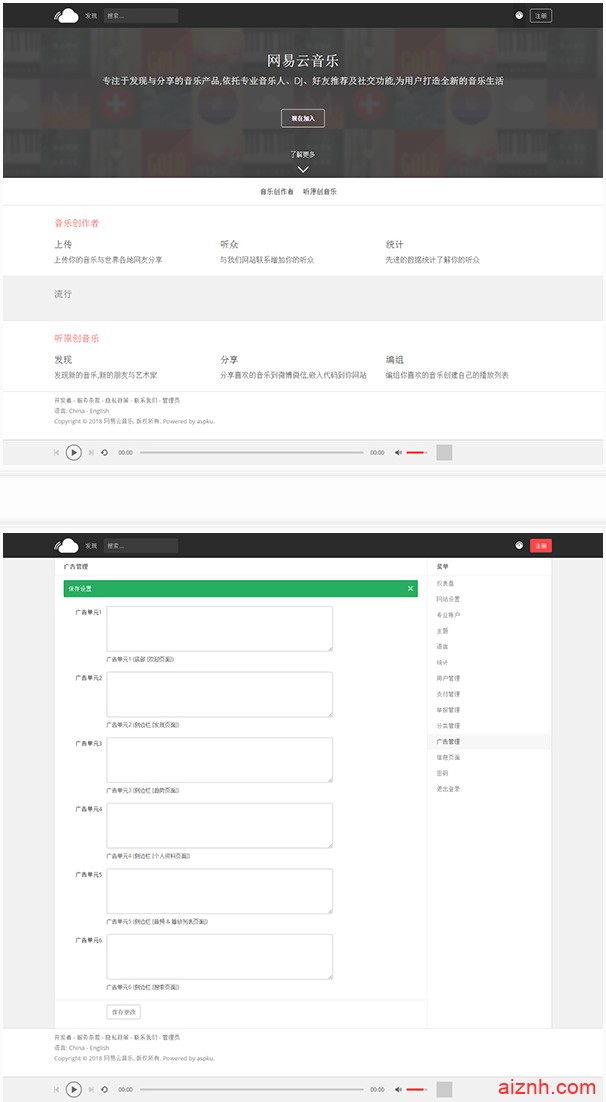The height and width of the screenshot is (1102, 606).
Task: Focus the 广告单元1 text area
Action: (219, 628)
